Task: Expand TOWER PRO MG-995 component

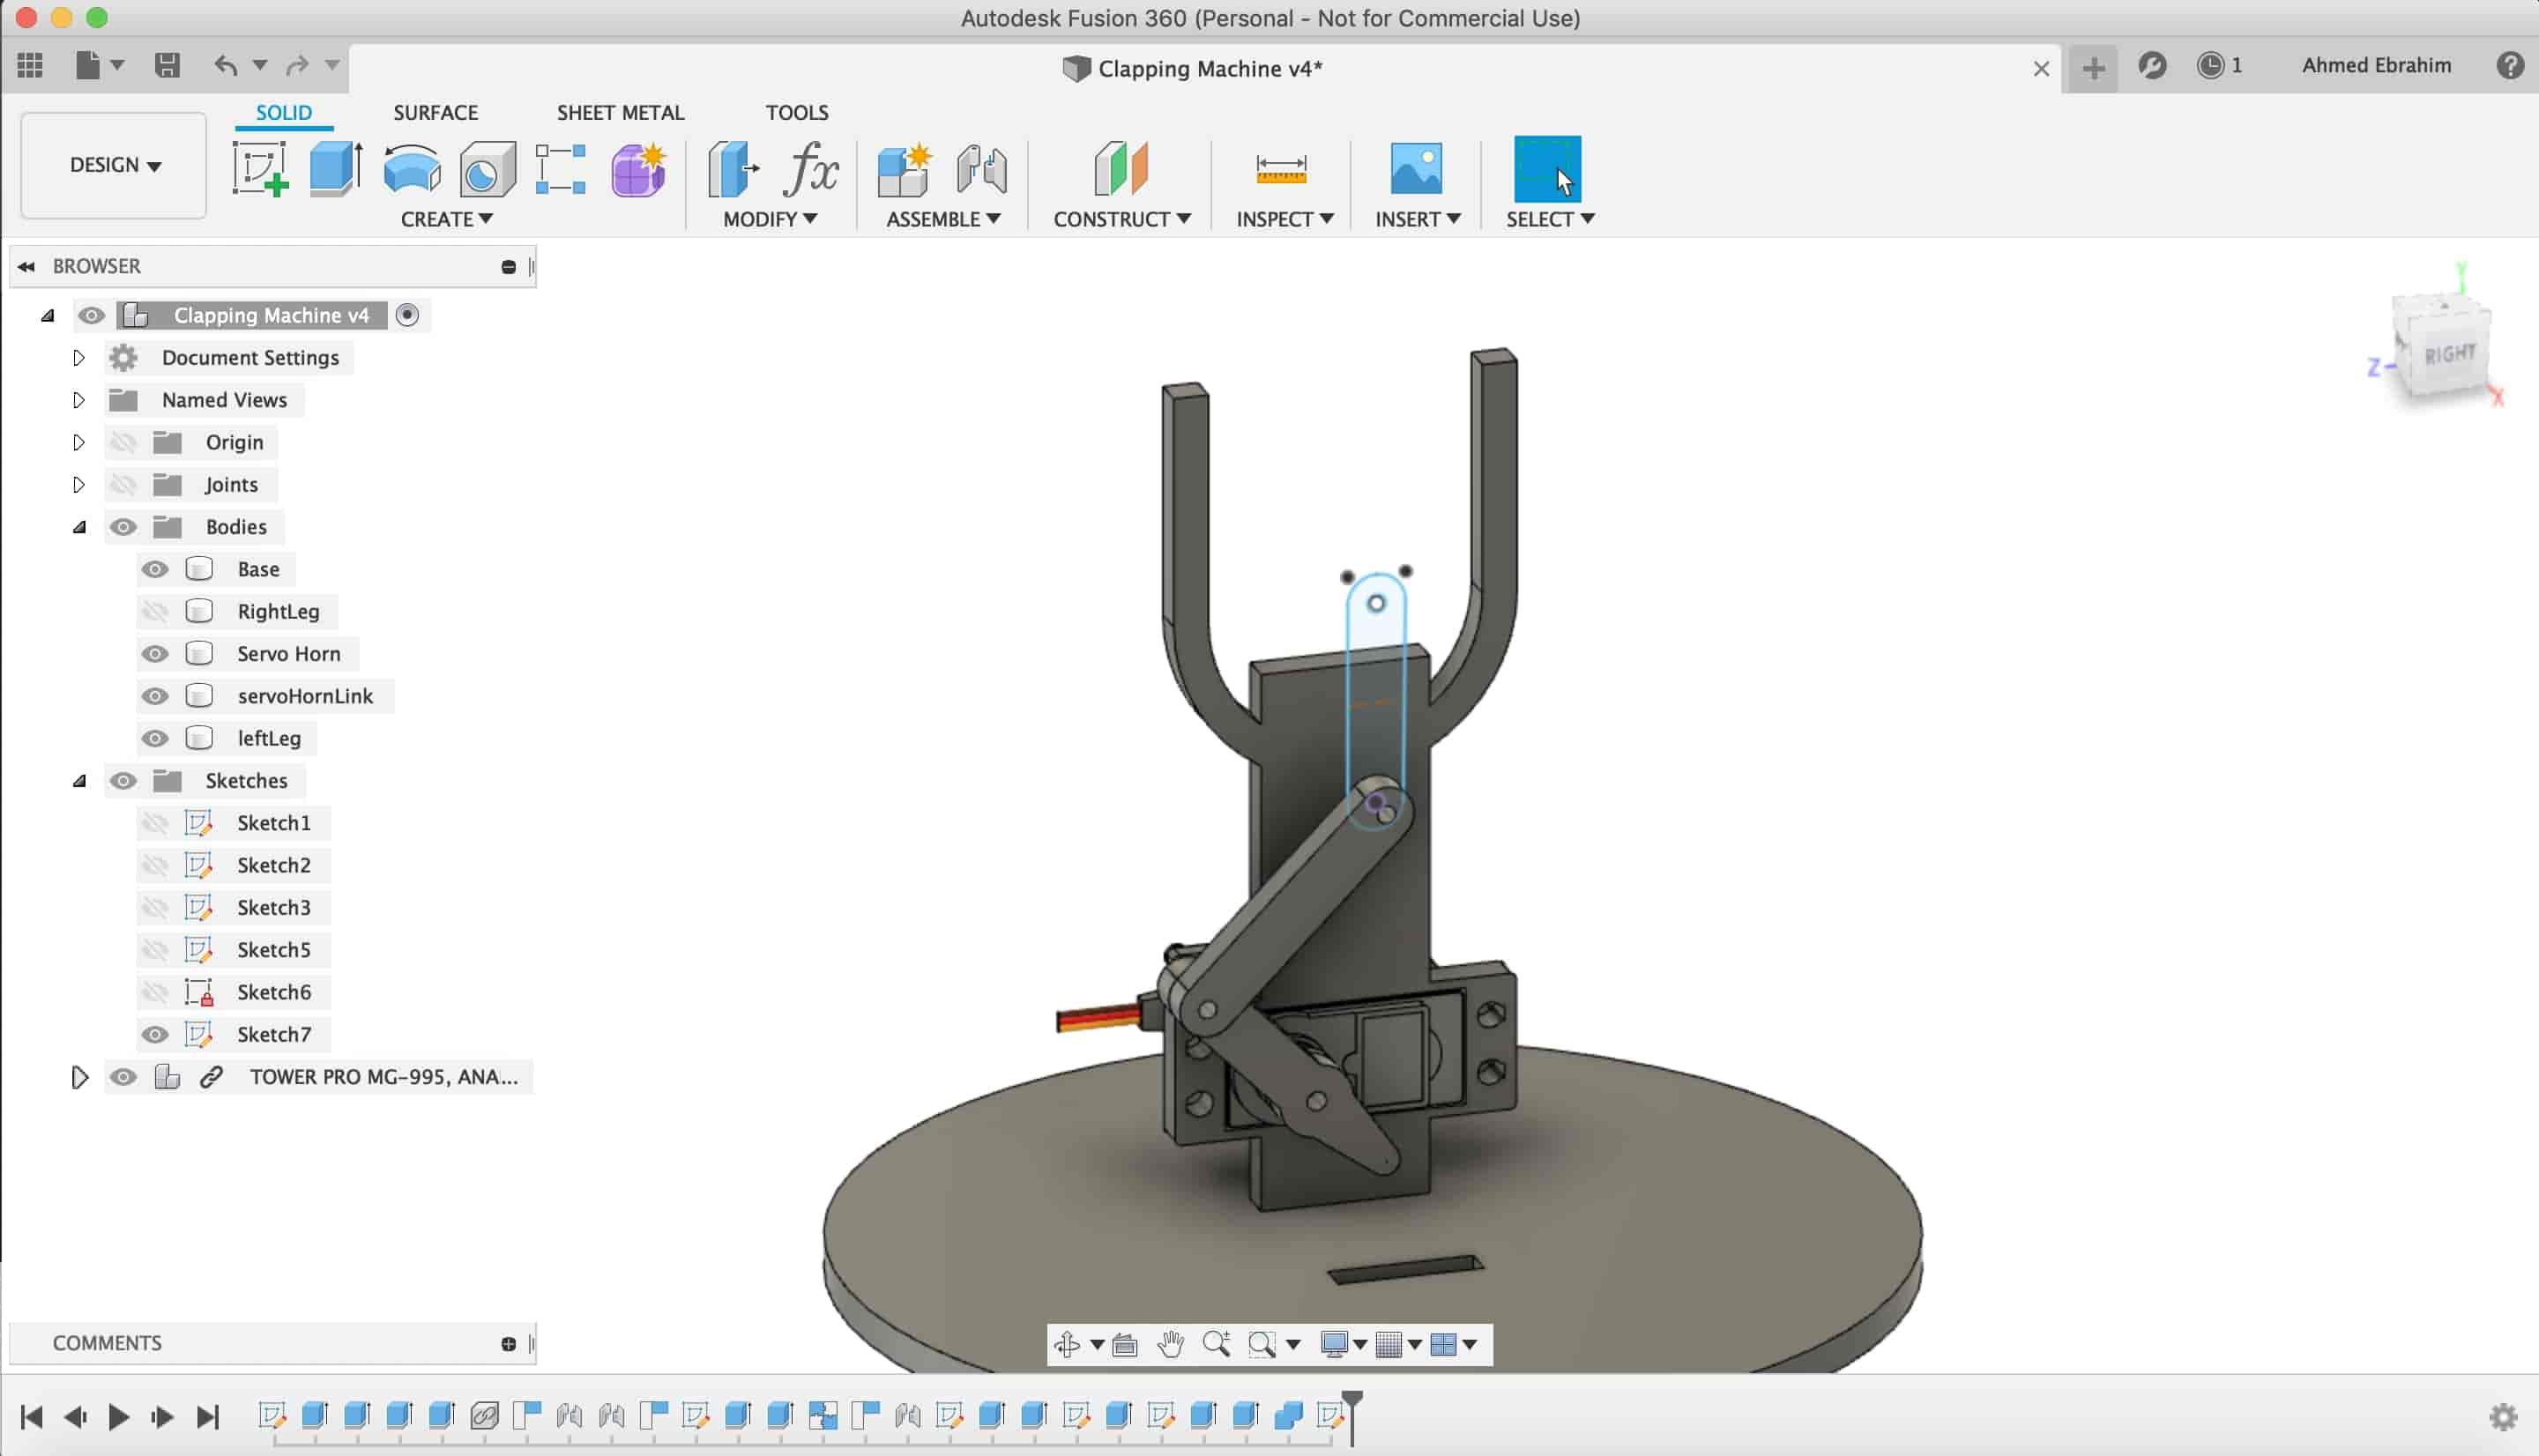Action: click(x=79, y=1077)
